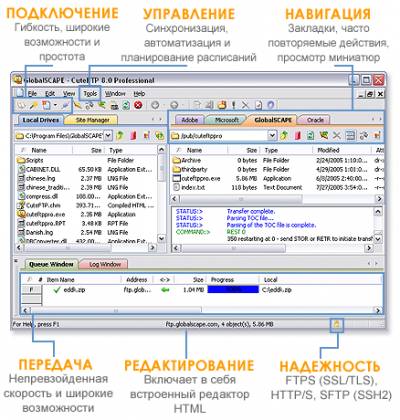Click the connection wizard wand icon
Screen dimensions: 400x420
[x=34, y=106]
